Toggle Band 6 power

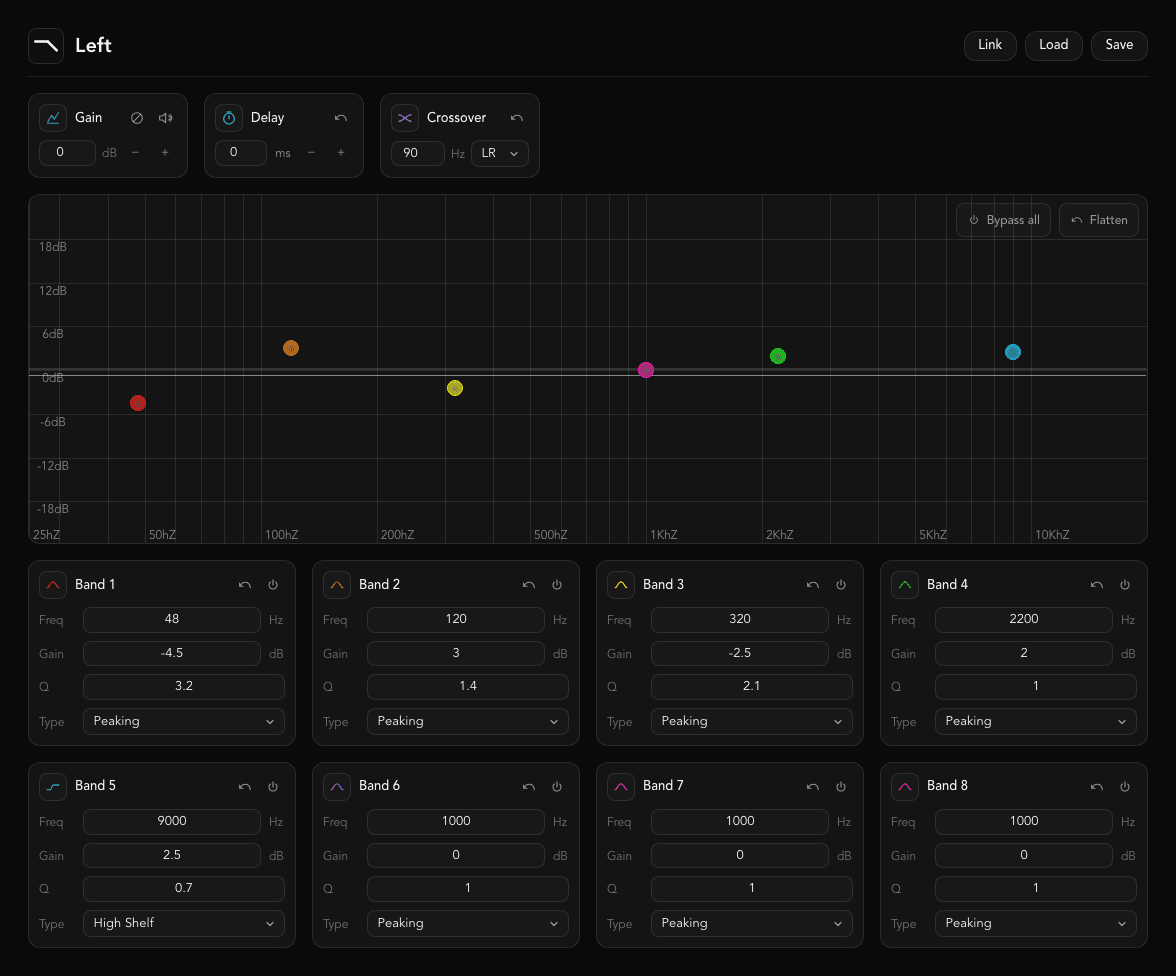[x=557, y=786]
